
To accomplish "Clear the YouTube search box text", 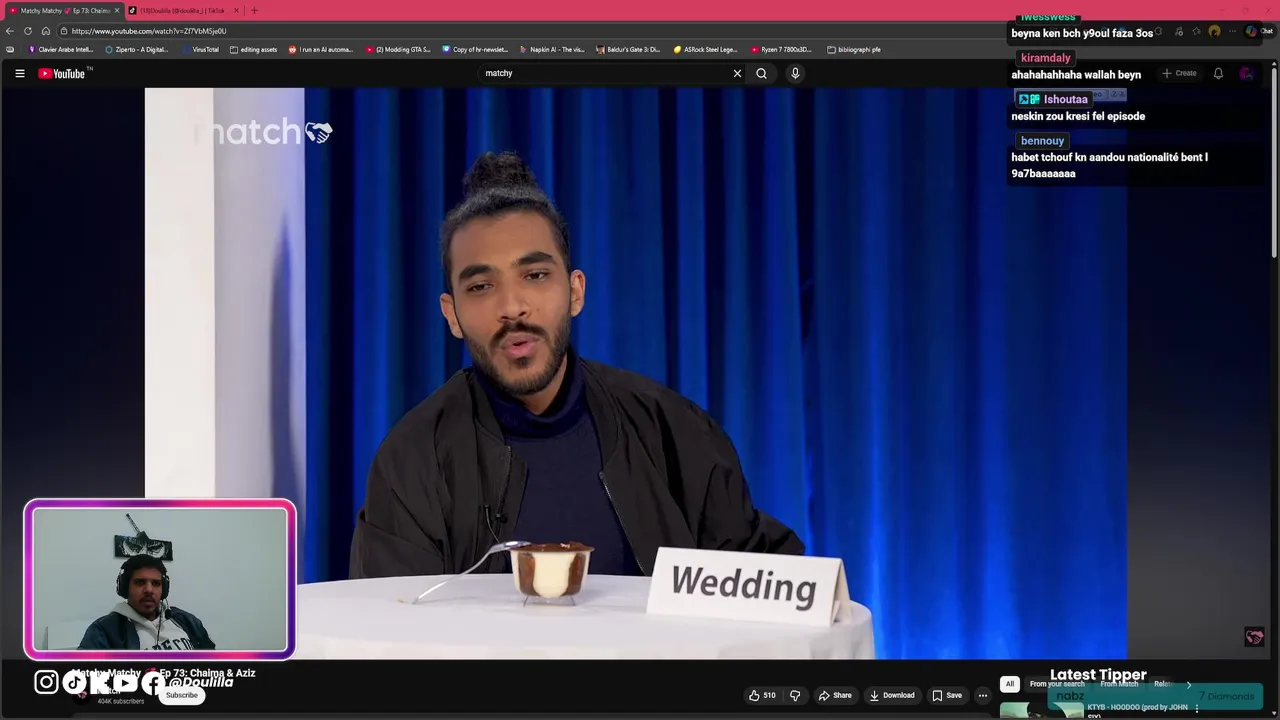I will tap(737, 73).
